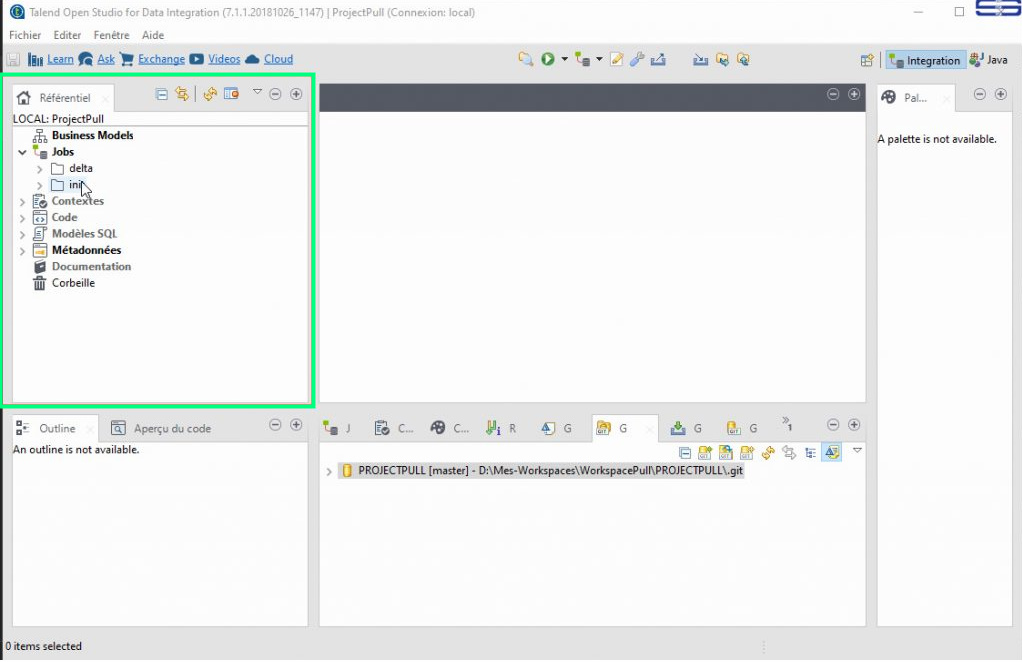
Task: Open the Aide menu
Action: (153, 35)
